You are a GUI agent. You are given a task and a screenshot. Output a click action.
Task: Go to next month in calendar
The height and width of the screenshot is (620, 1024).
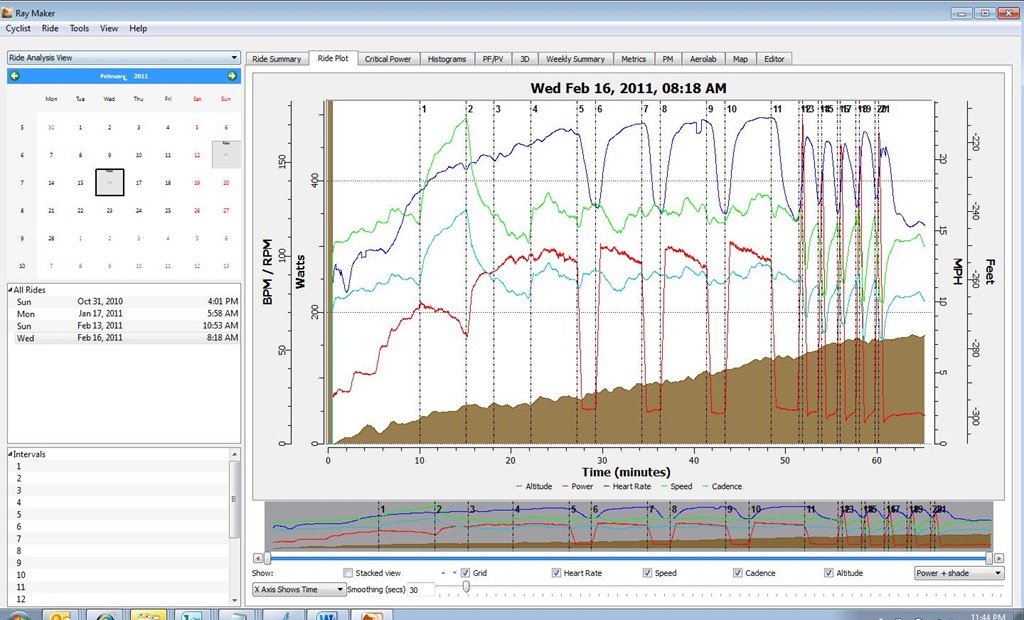232,76
